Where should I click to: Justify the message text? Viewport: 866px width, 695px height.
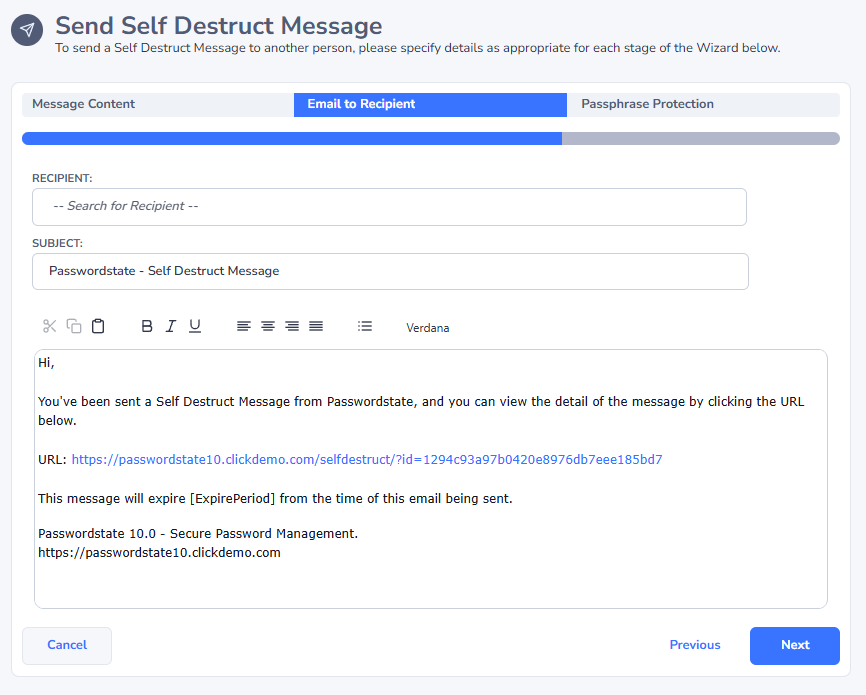click(x=316, y=326)
